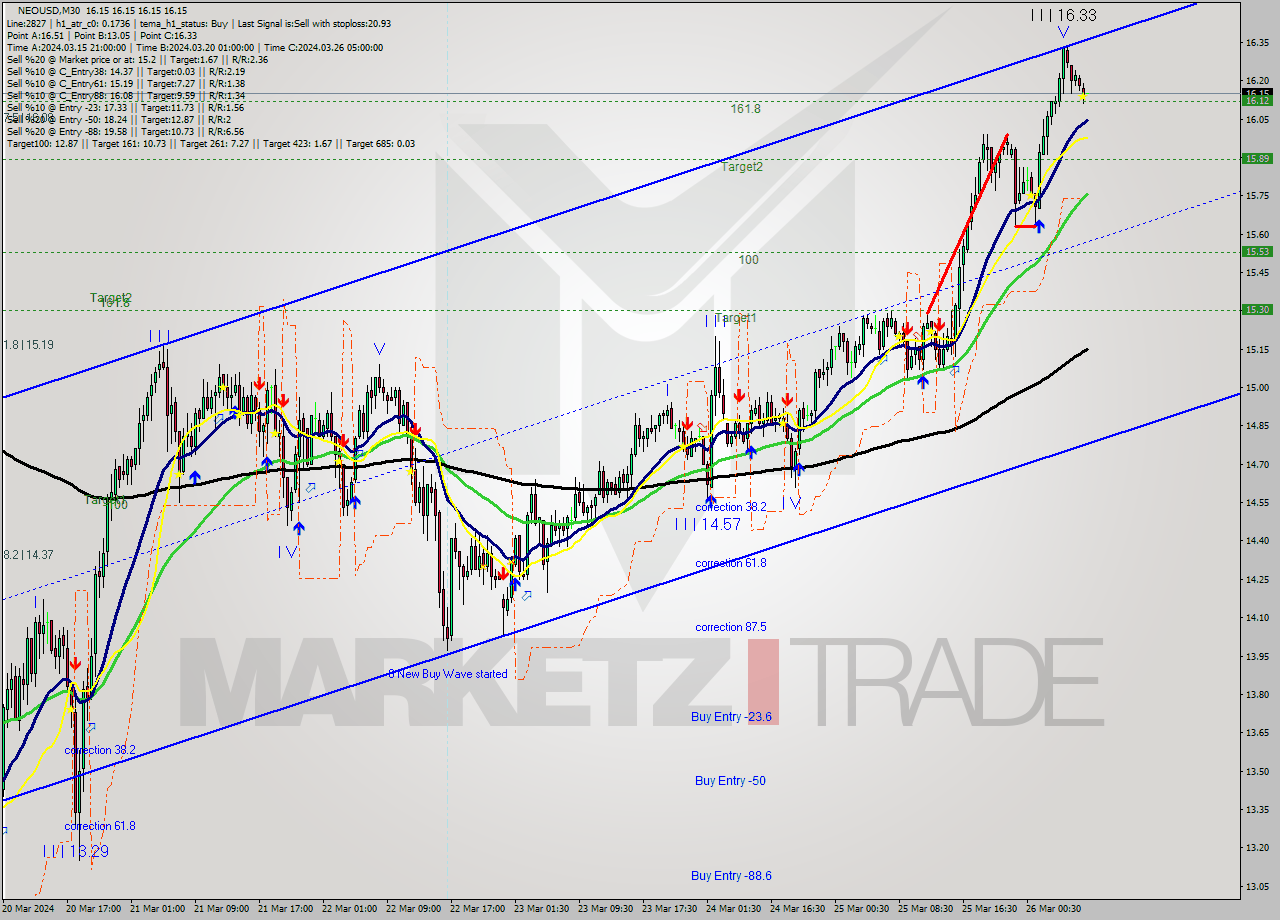
Task: Select the 'Target1' label
Action: pos(736,318)
